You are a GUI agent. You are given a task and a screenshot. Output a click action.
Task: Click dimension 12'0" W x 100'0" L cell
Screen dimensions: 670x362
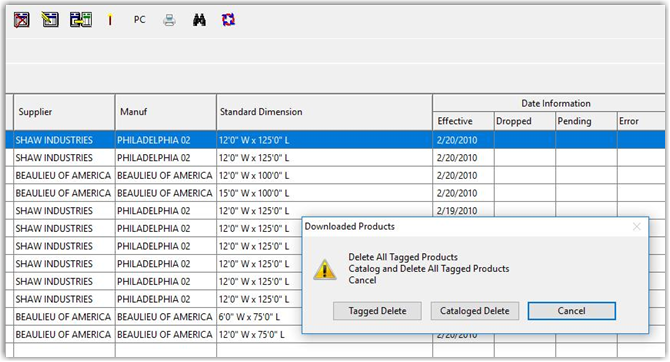click(325, 176)
